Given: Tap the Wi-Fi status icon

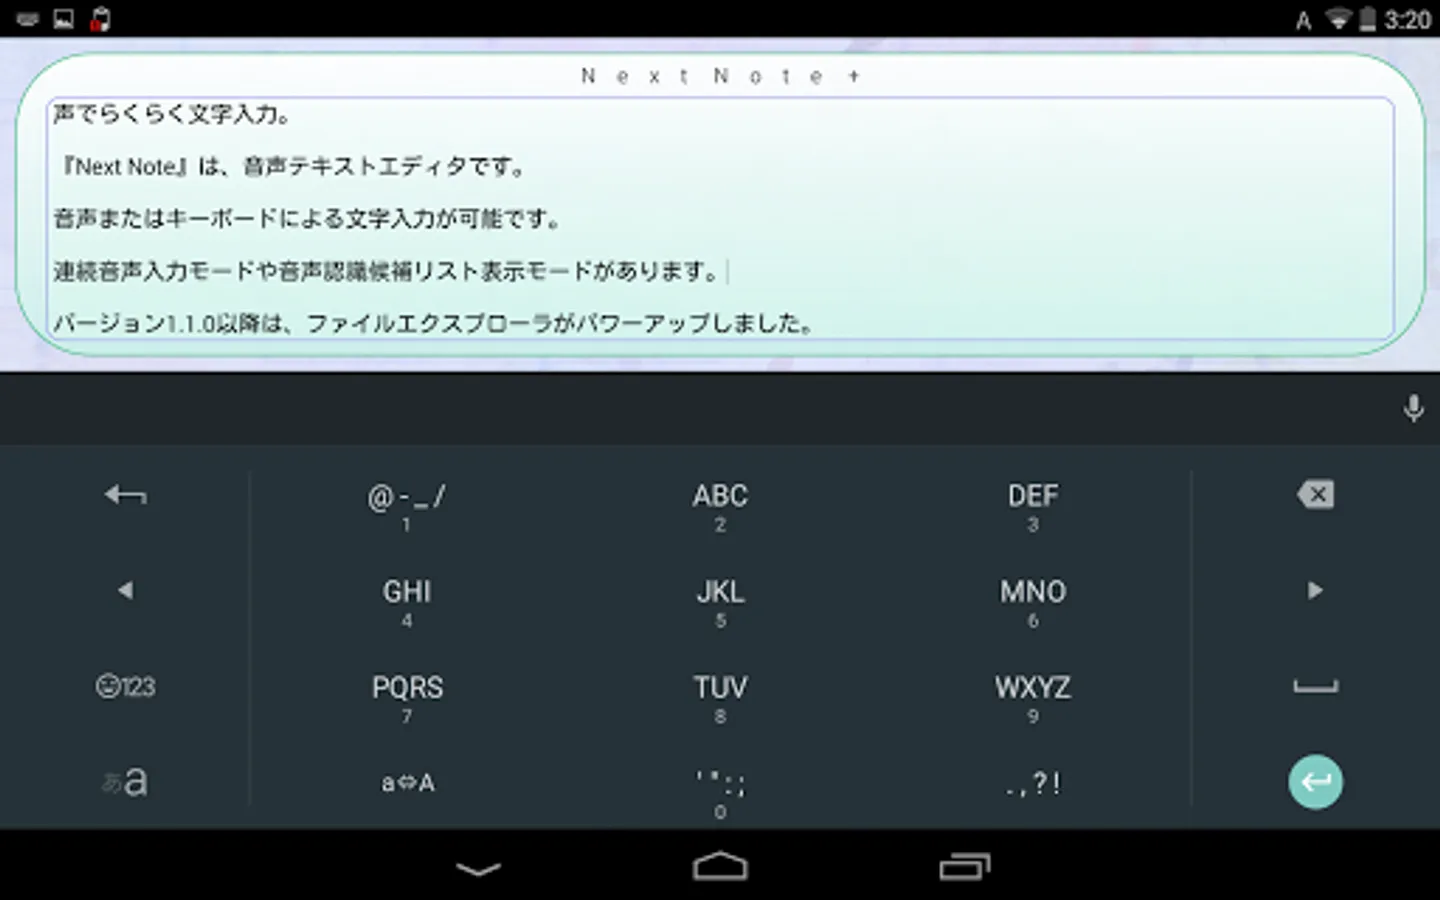Looking at the screenshot, I should point(1338,19).
